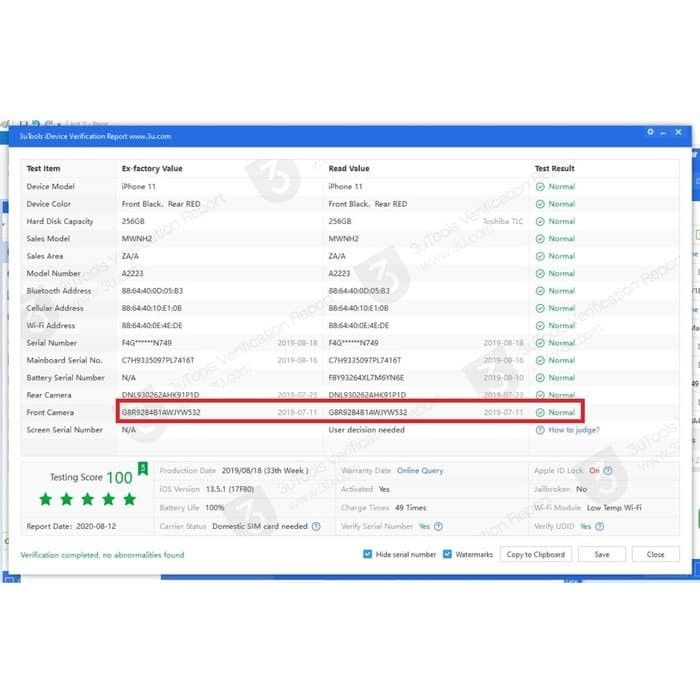
Task: Click help icon beside Carrier Status
Action: (316, 526)
